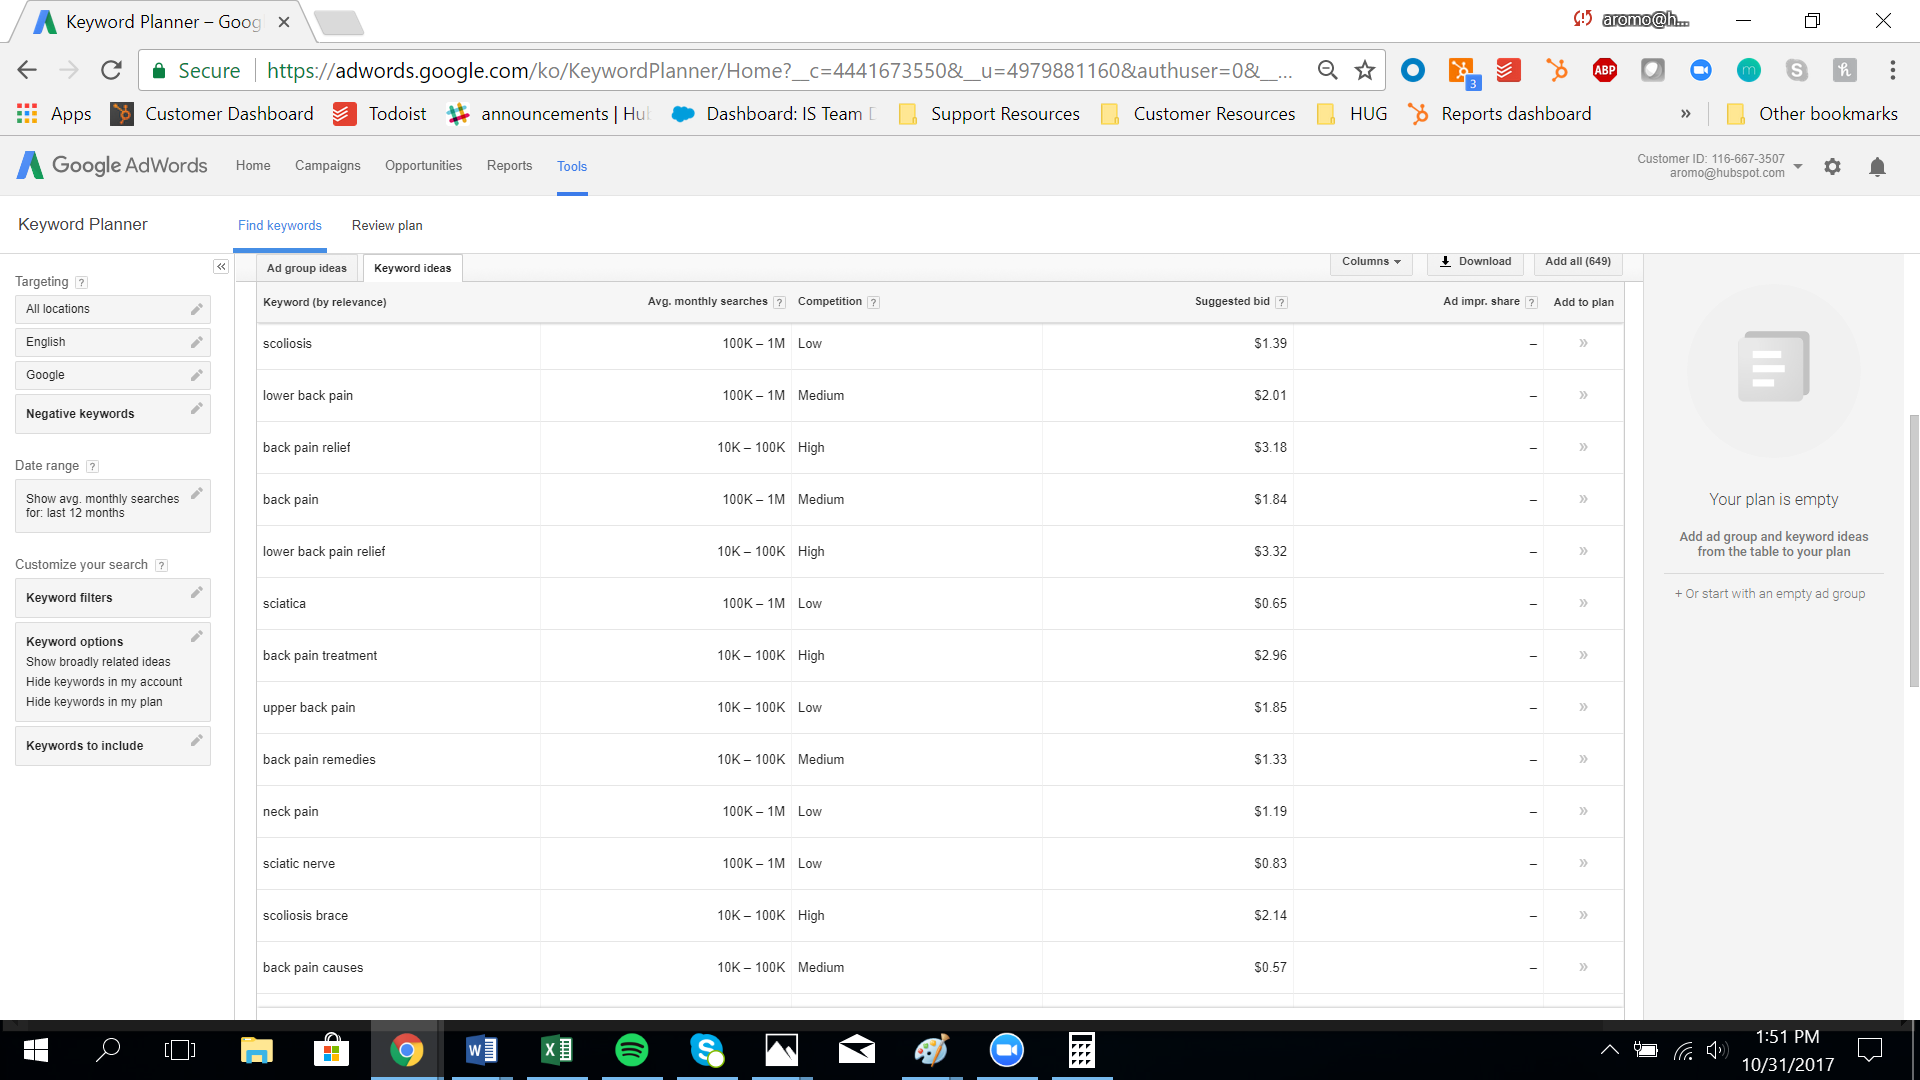This screenshot has height=1080, width=1920.
Task: Collapse the left targeting sidebar panel
Action: 221,267
